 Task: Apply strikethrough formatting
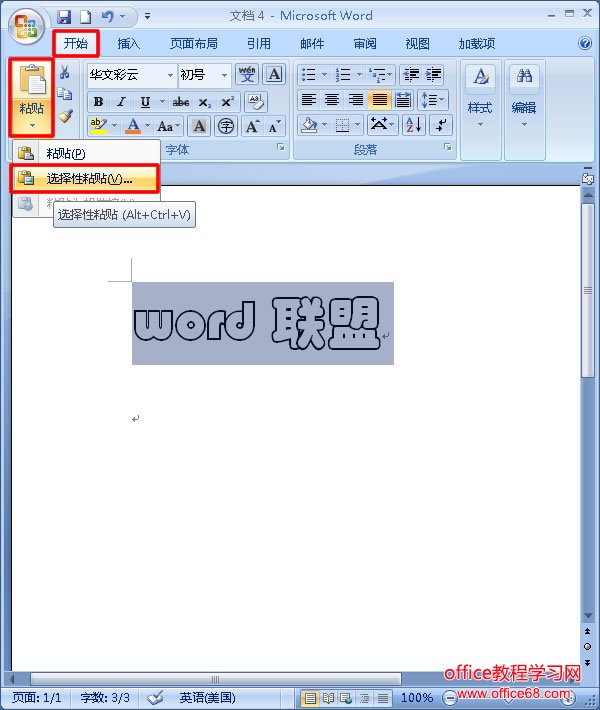pyautogui.click(x=181, y=102)
